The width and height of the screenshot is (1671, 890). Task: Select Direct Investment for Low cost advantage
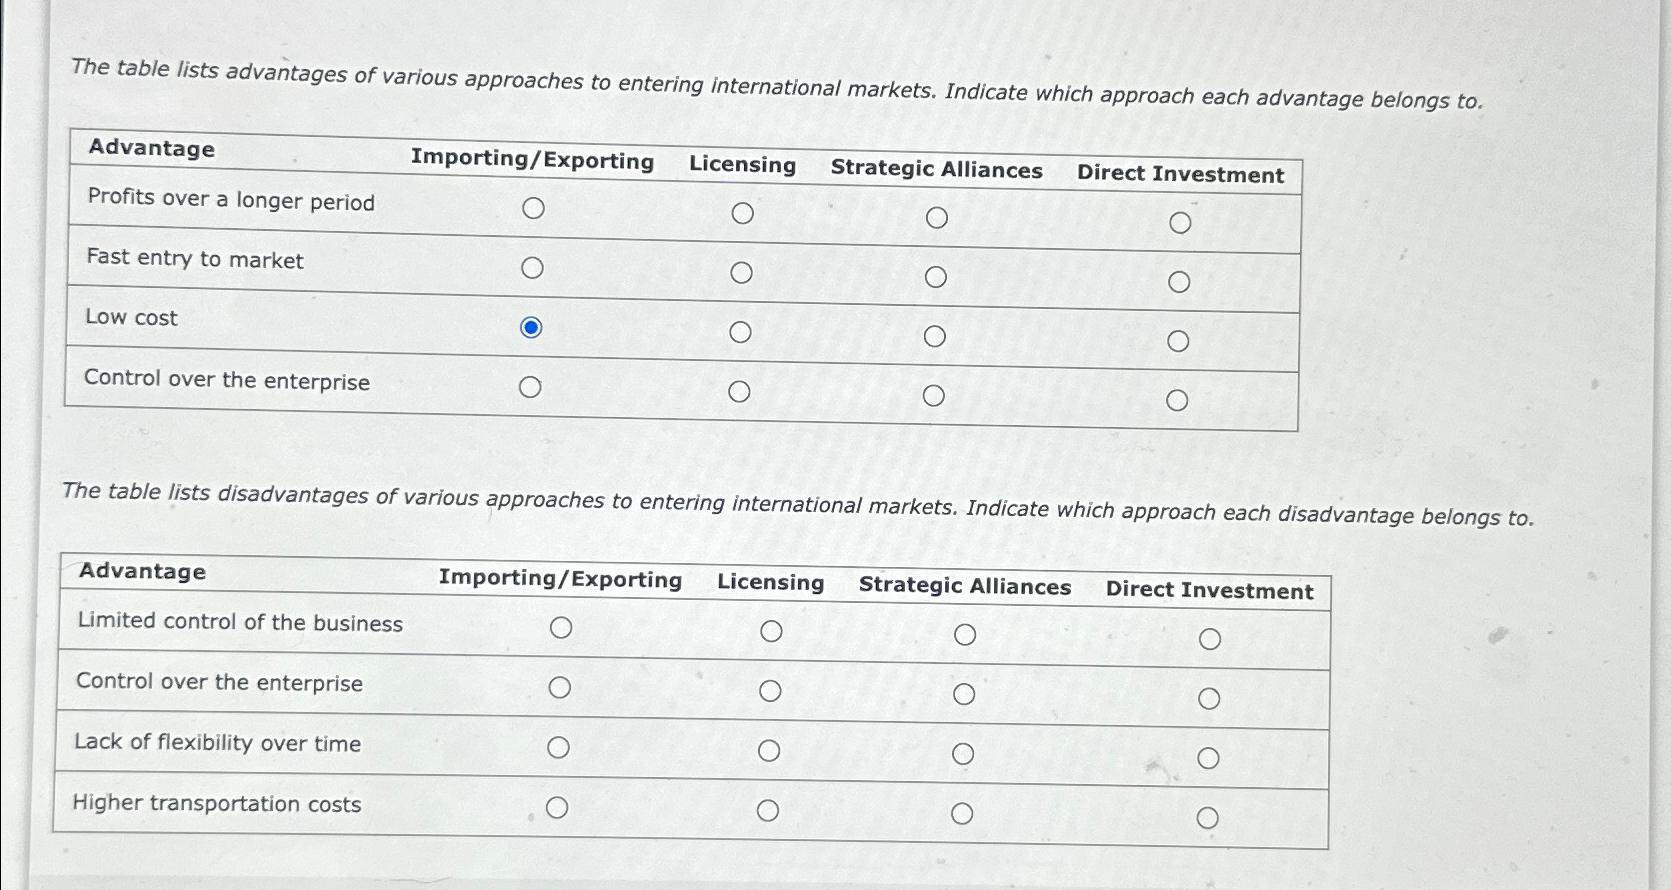click(1180, 341)
